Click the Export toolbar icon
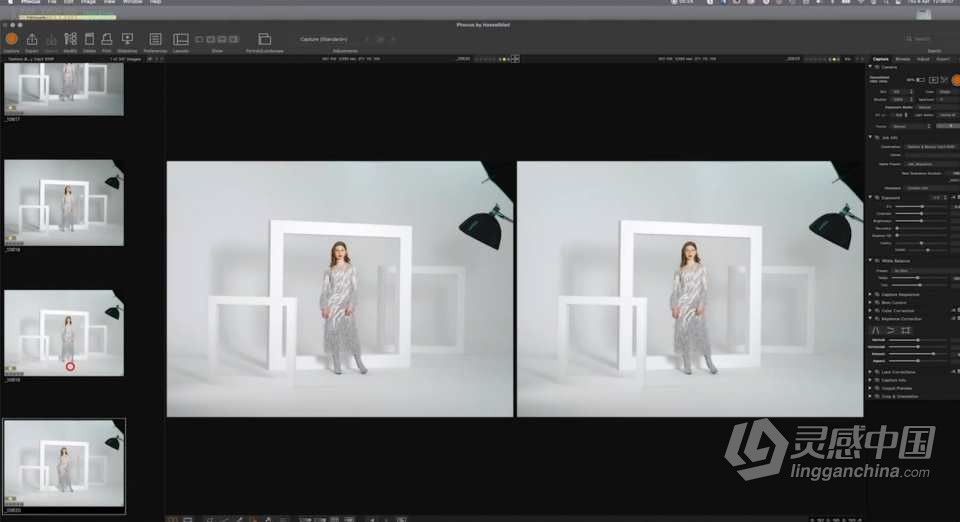The height and width of the screenshot is (522, 960). [x=32, y=39]
